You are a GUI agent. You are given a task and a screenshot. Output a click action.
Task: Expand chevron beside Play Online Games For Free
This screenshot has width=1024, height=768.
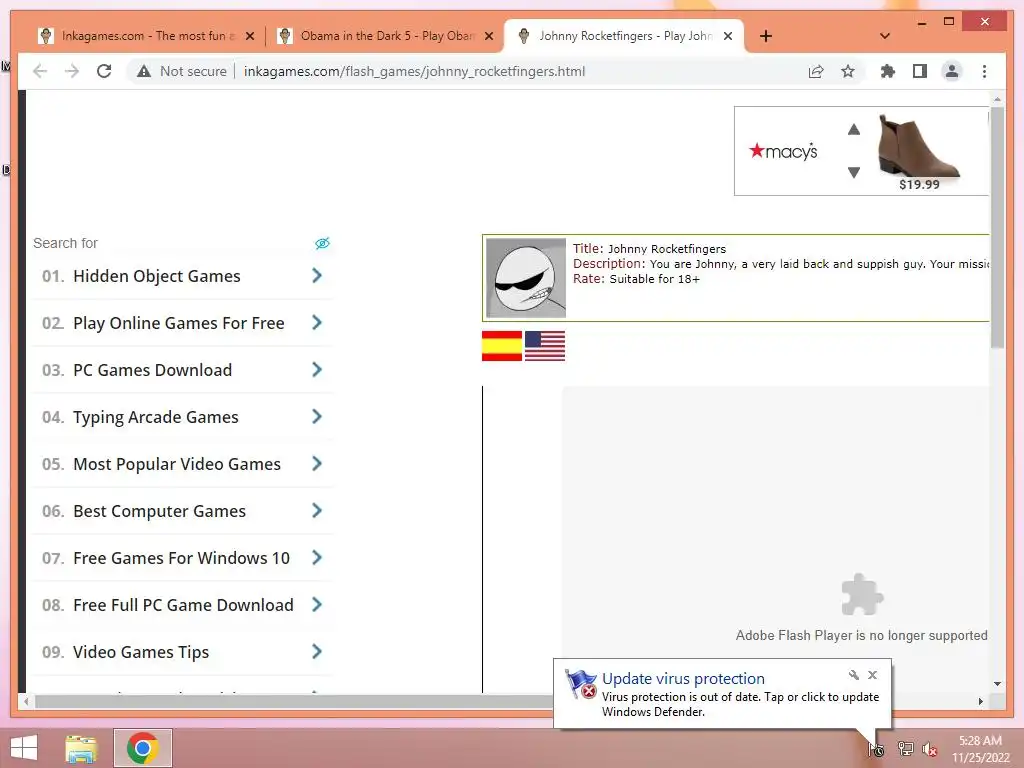317,323
